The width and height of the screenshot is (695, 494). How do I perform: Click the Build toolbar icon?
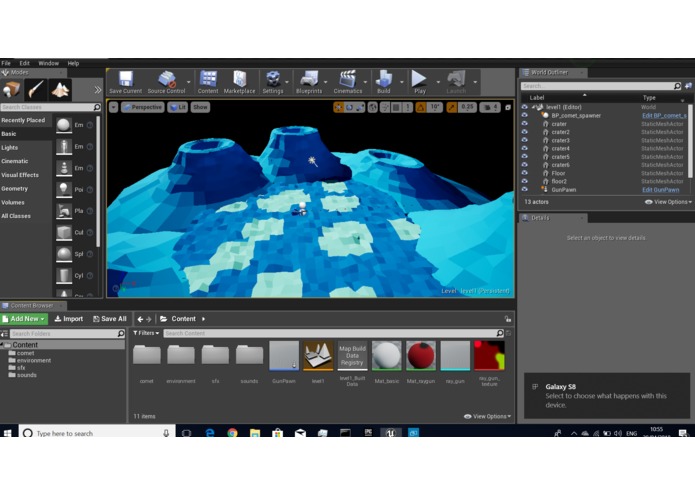click(384, 82)
